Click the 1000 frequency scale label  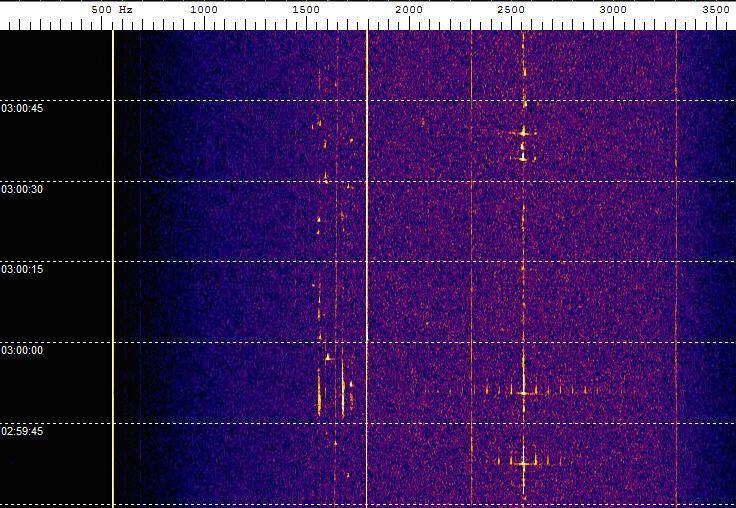204,10
